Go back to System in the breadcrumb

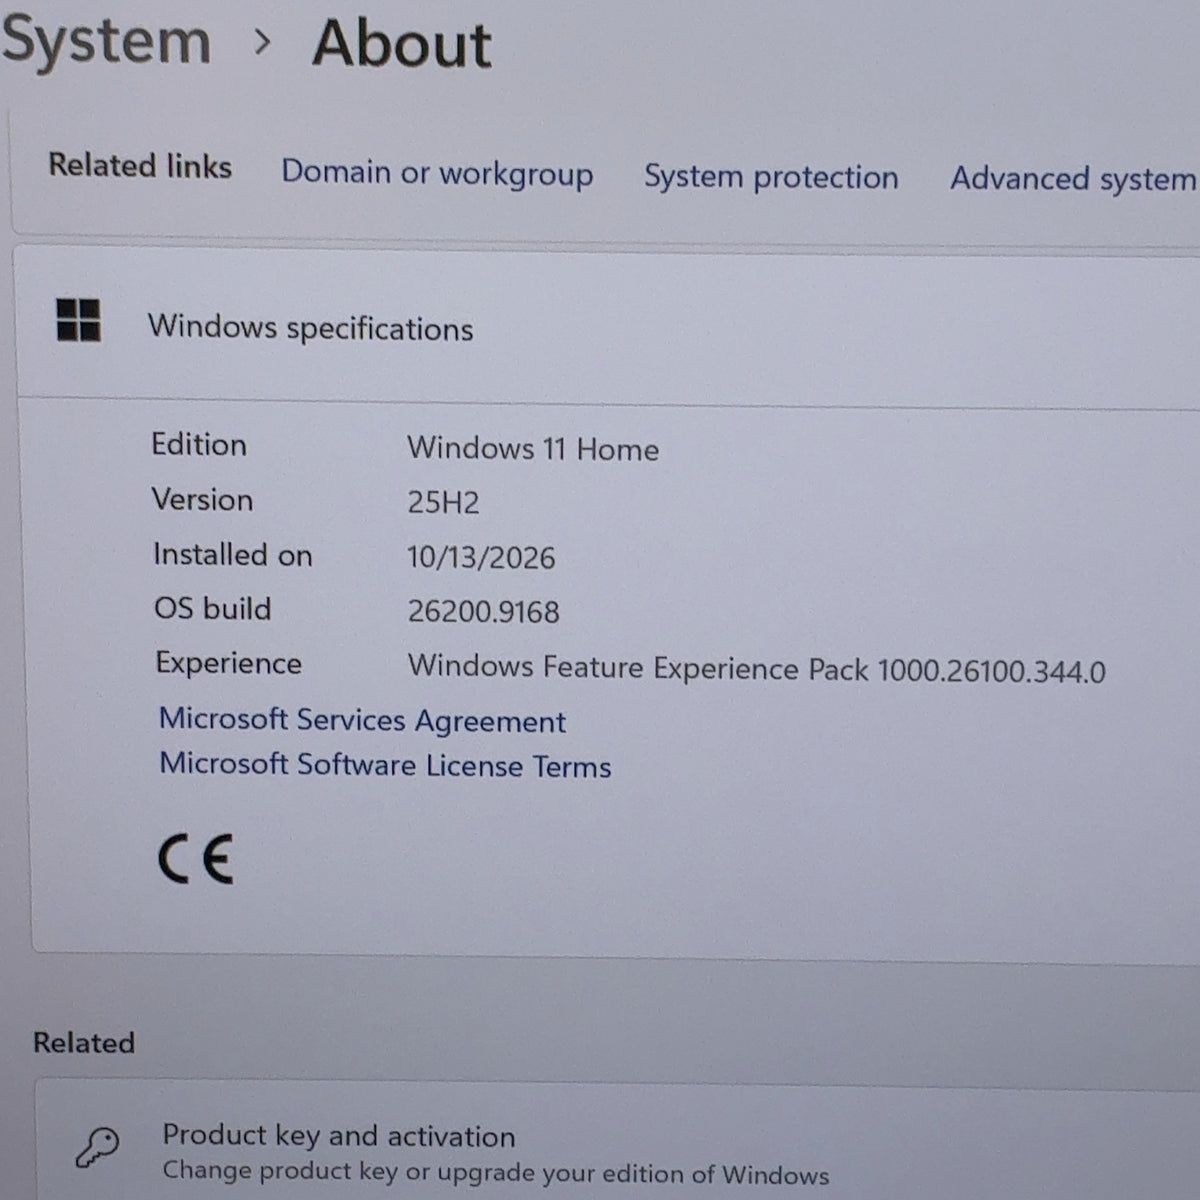tap(105, 42)
